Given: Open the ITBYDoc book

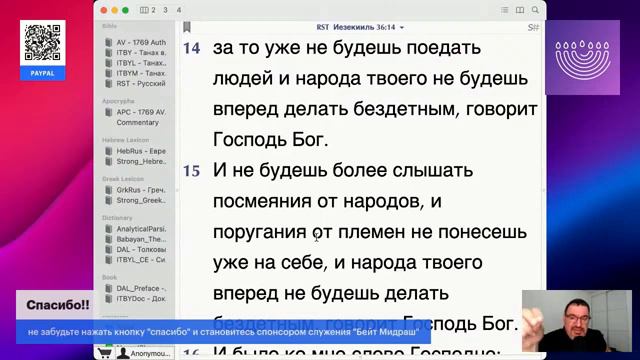Looking at the screenshot, I should click(141, 298).
